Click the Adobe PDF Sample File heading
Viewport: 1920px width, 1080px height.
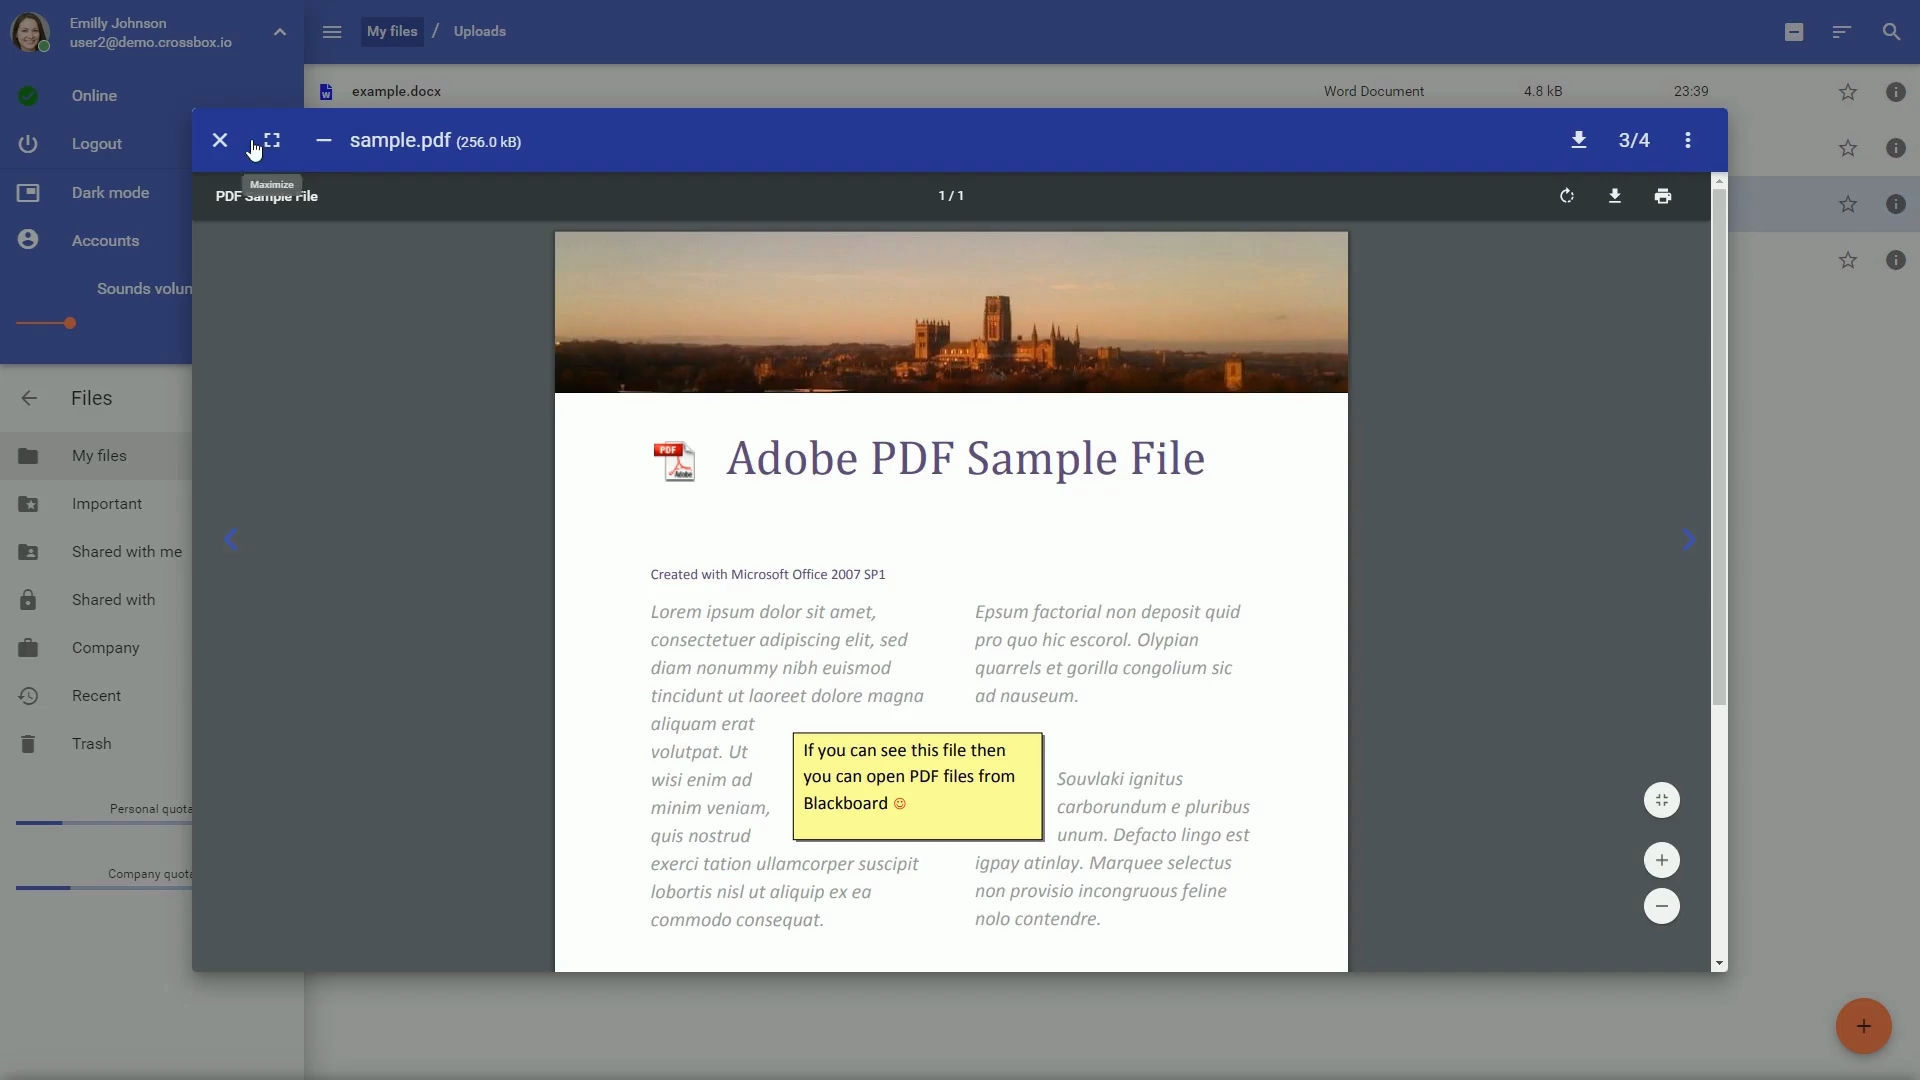click(965, 459)
